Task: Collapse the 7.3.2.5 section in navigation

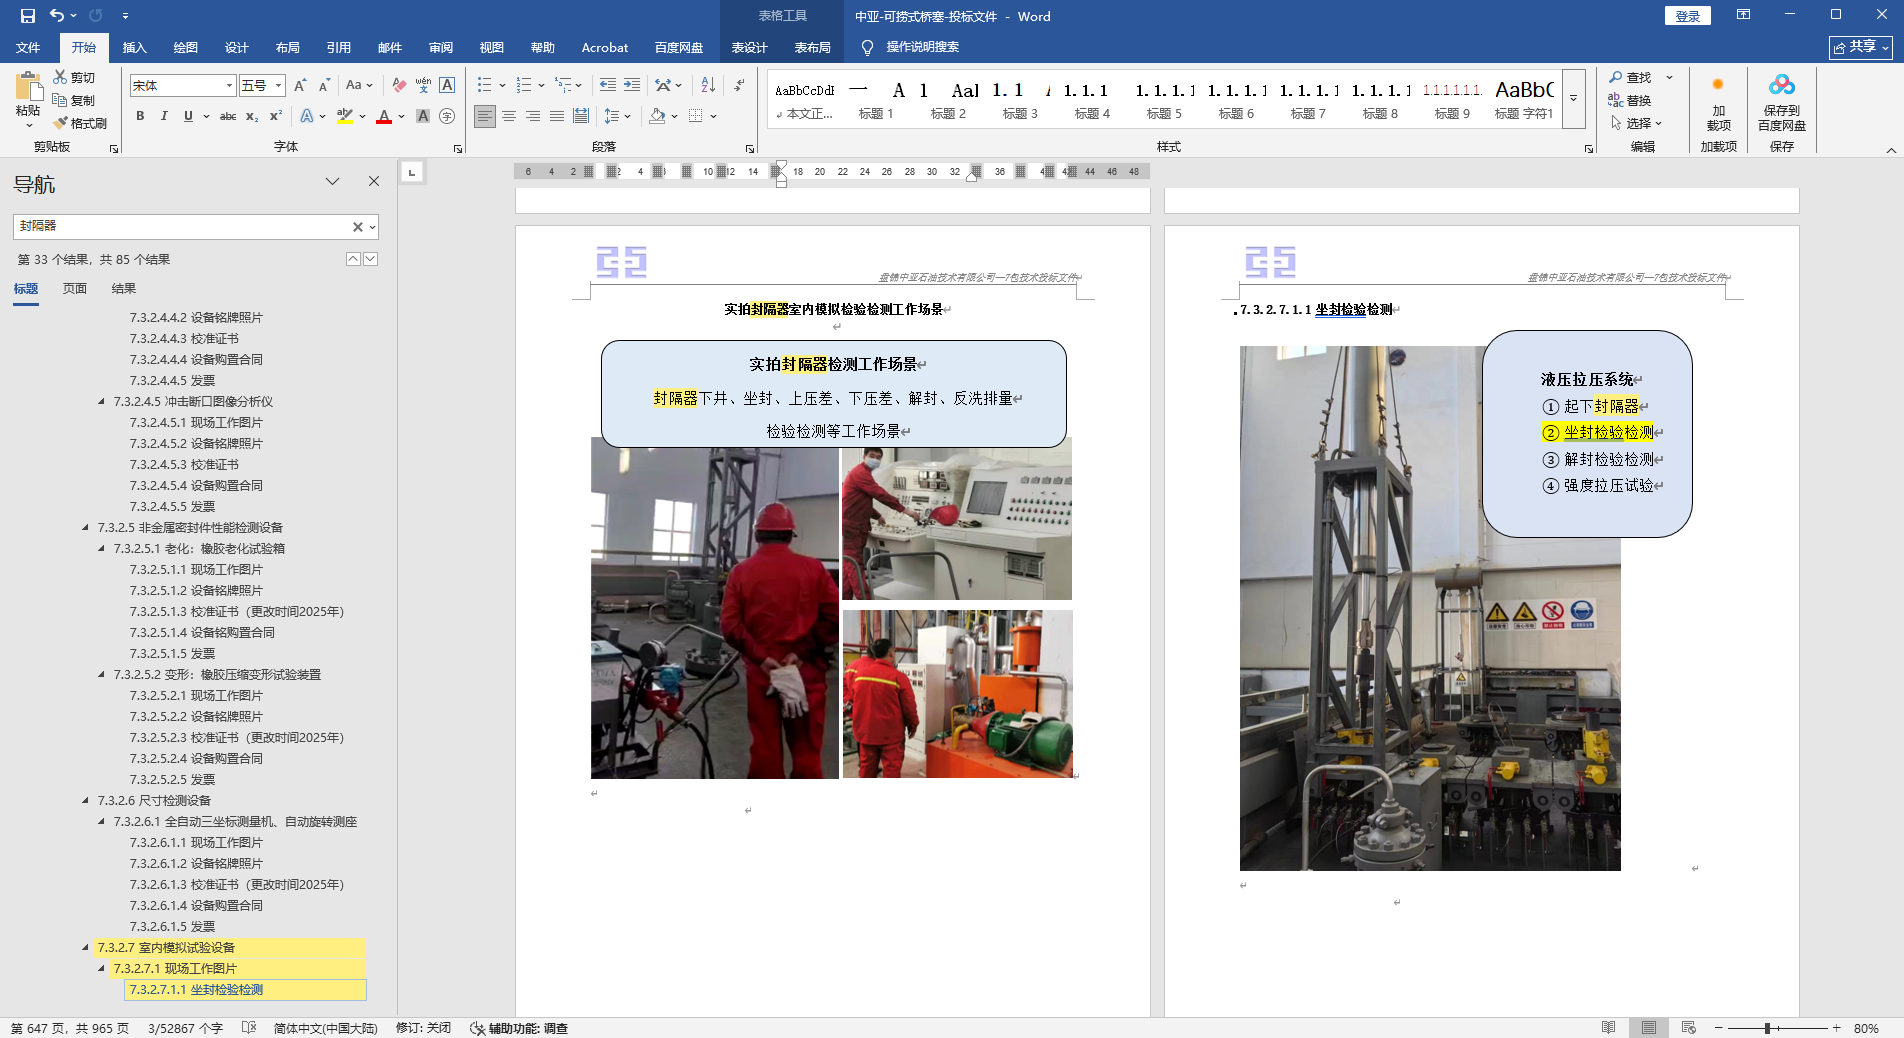Action: pyautogui.click(x=85, y=527)
